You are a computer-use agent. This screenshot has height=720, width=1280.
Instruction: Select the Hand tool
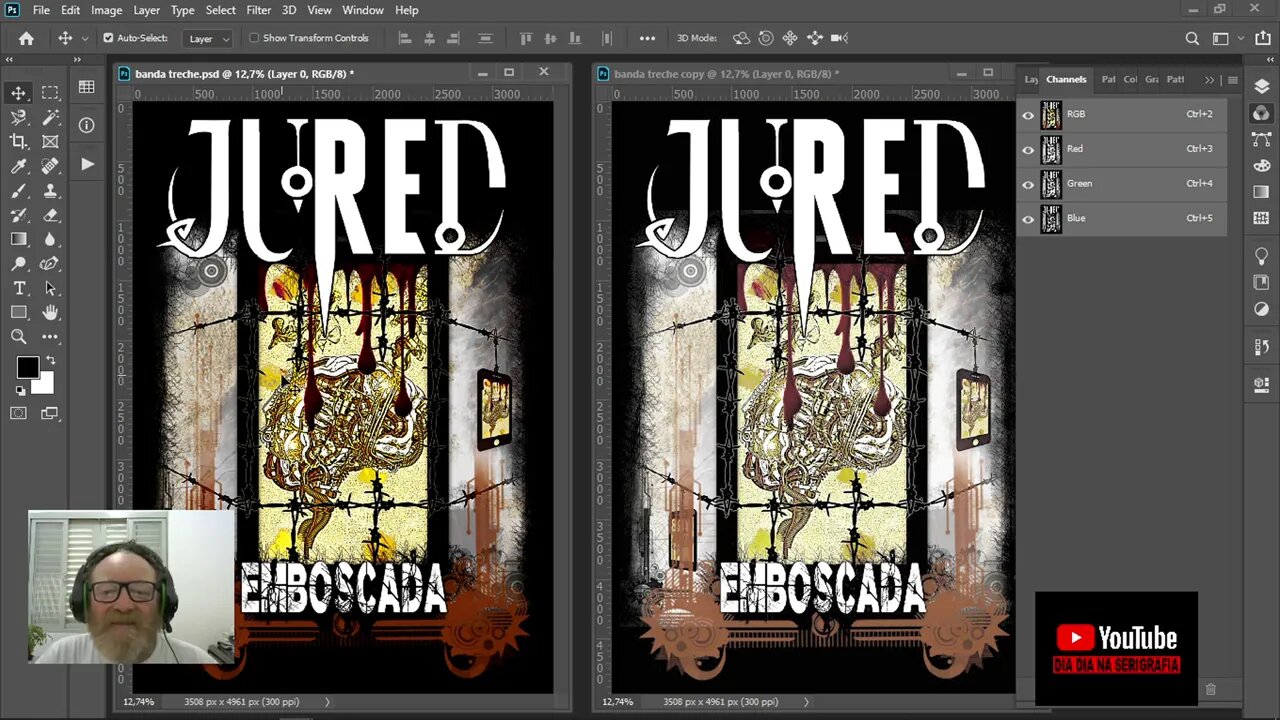coord(50,312)
